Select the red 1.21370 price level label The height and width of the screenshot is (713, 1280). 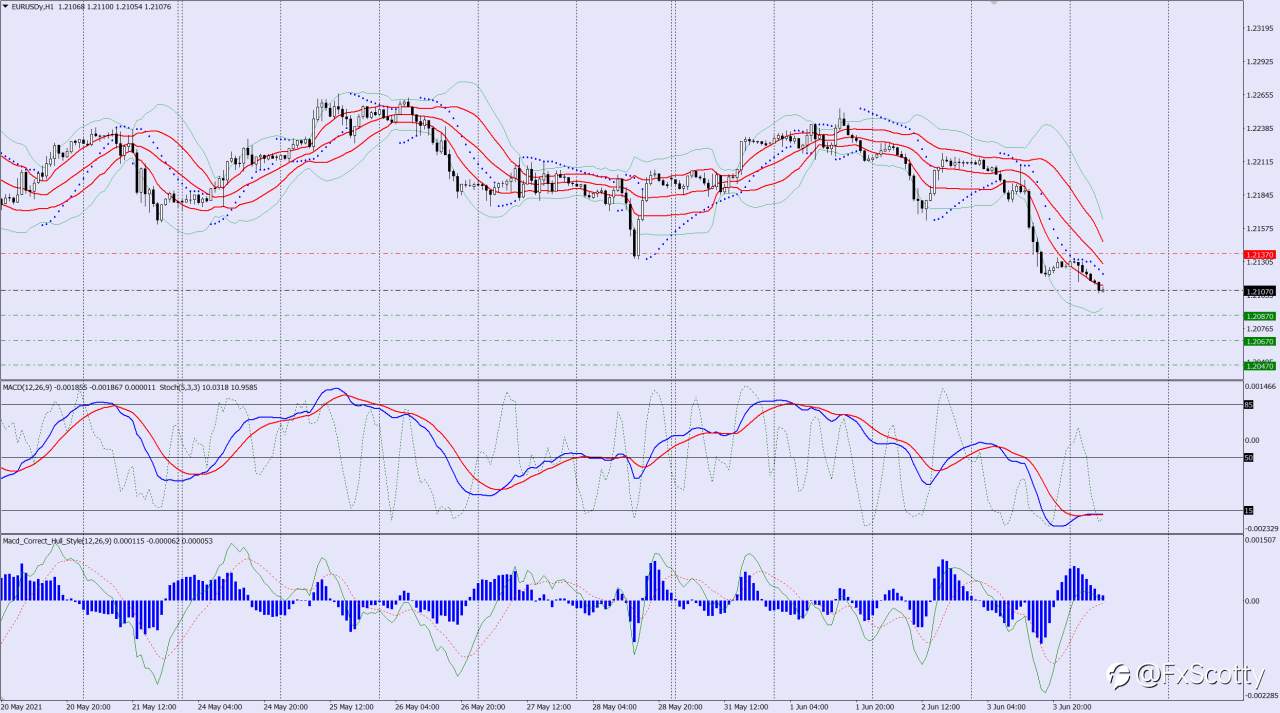1260,255
